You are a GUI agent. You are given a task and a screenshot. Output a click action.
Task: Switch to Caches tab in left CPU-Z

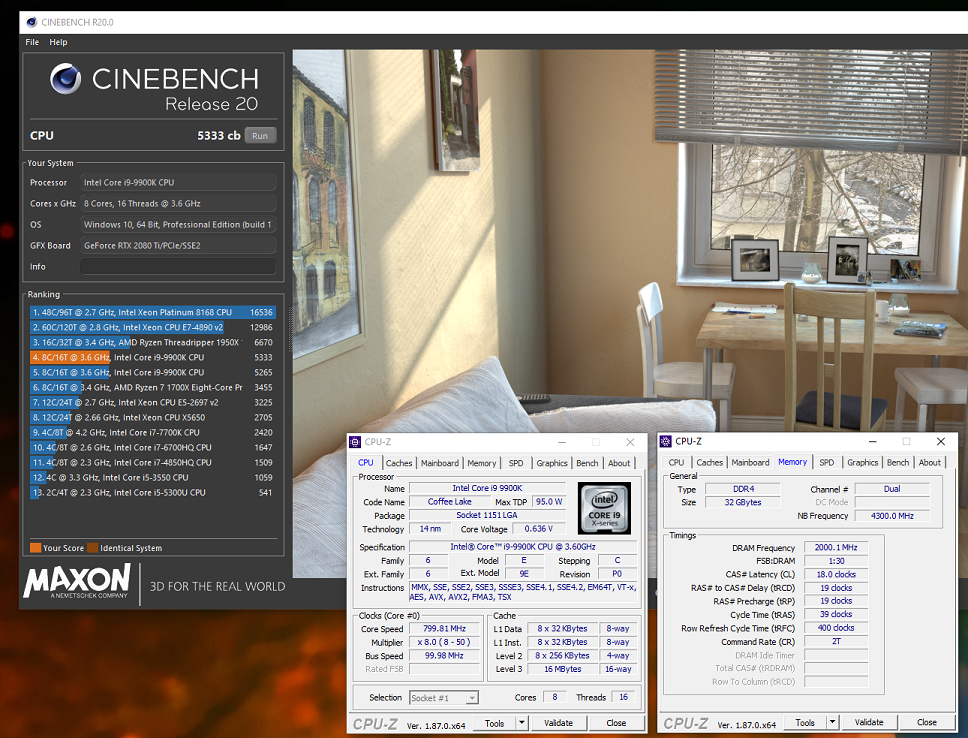399,463
